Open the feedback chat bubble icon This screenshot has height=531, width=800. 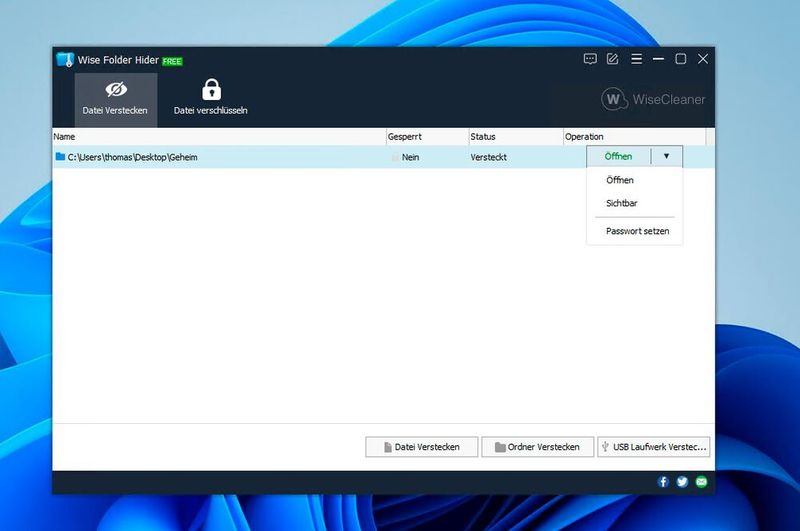(x=590, y=59)
